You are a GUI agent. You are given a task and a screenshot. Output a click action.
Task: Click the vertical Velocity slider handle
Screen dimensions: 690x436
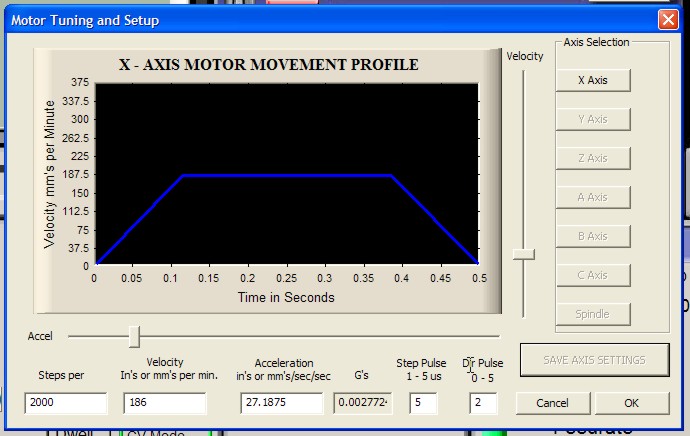coord(523,255)
